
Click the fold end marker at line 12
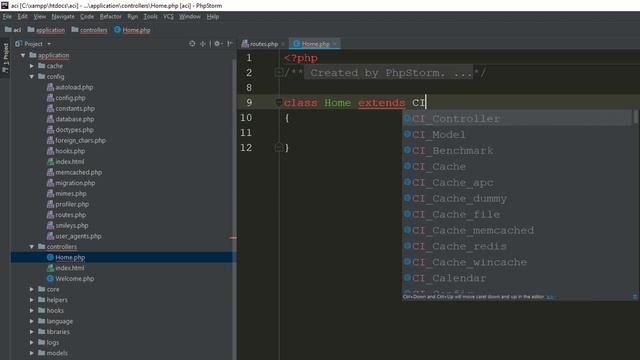tap(279, 147)
